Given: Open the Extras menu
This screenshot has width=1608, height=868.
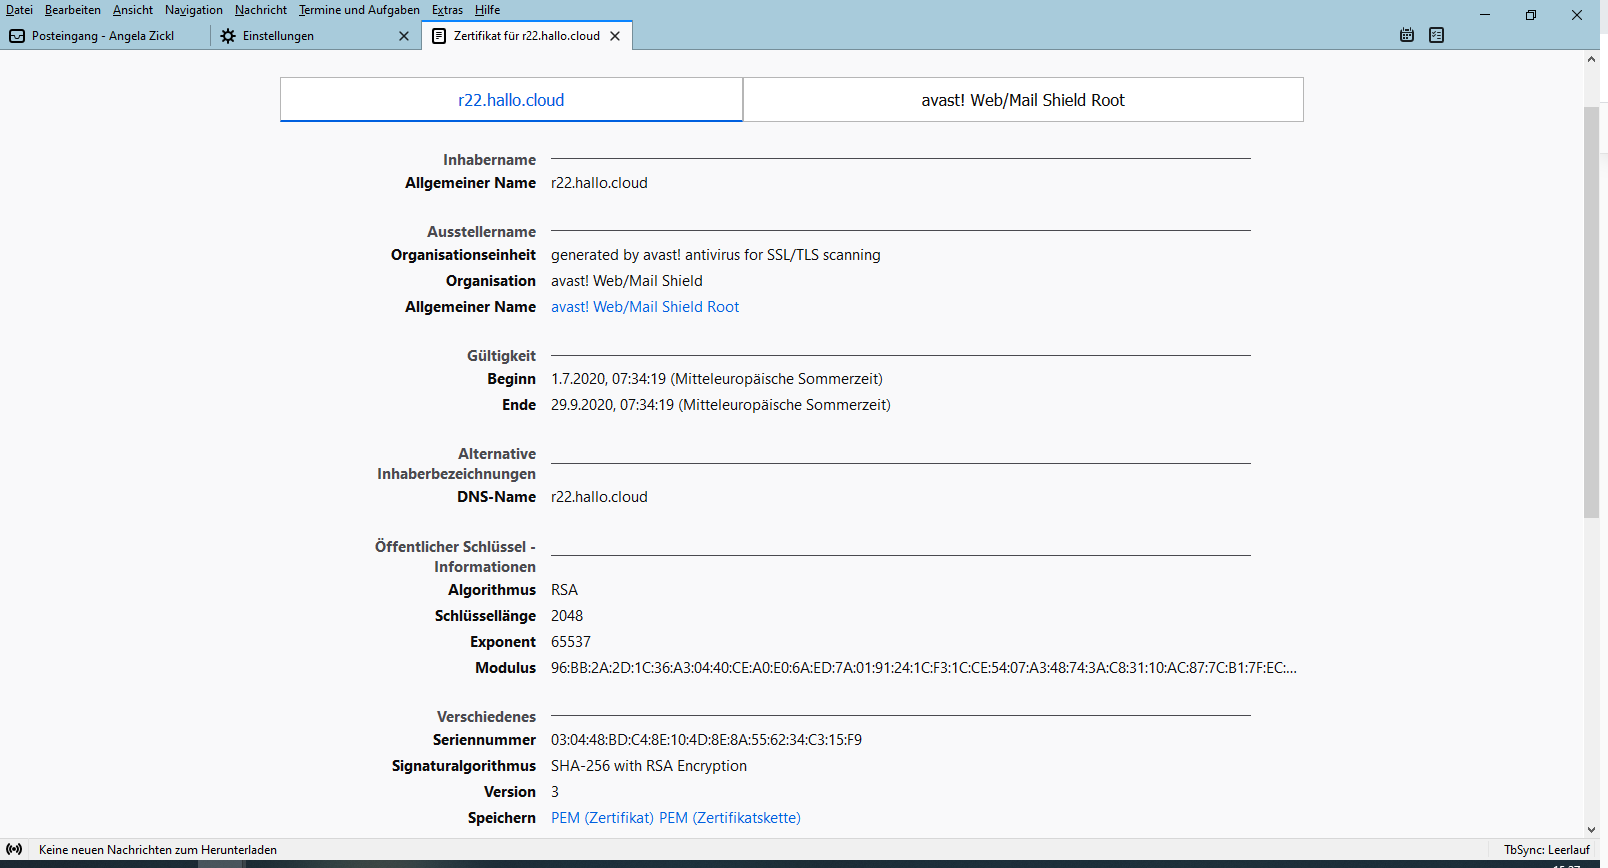Looking at the screenshot, I should [x=448, y=10].
